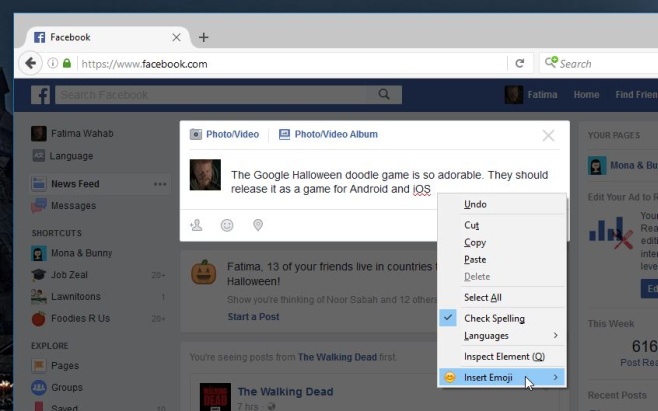Expand the Insert Emoji submenu arrow
Screen dimensions: 658x411
click(x=555, y=377)
